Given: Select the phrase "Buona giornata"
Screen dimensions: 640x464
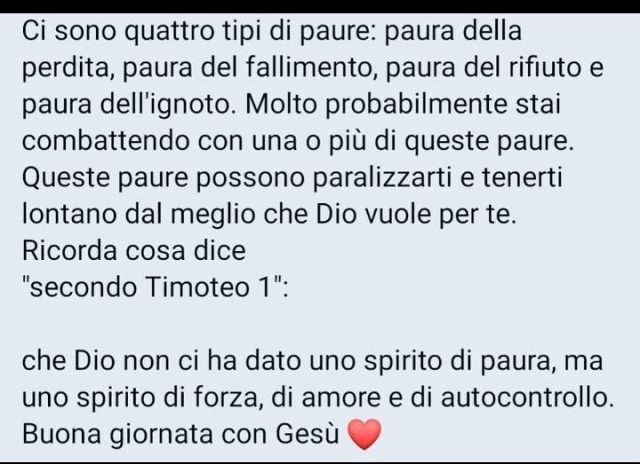Looking at the screenshot, I should click(x=118, y=434).
